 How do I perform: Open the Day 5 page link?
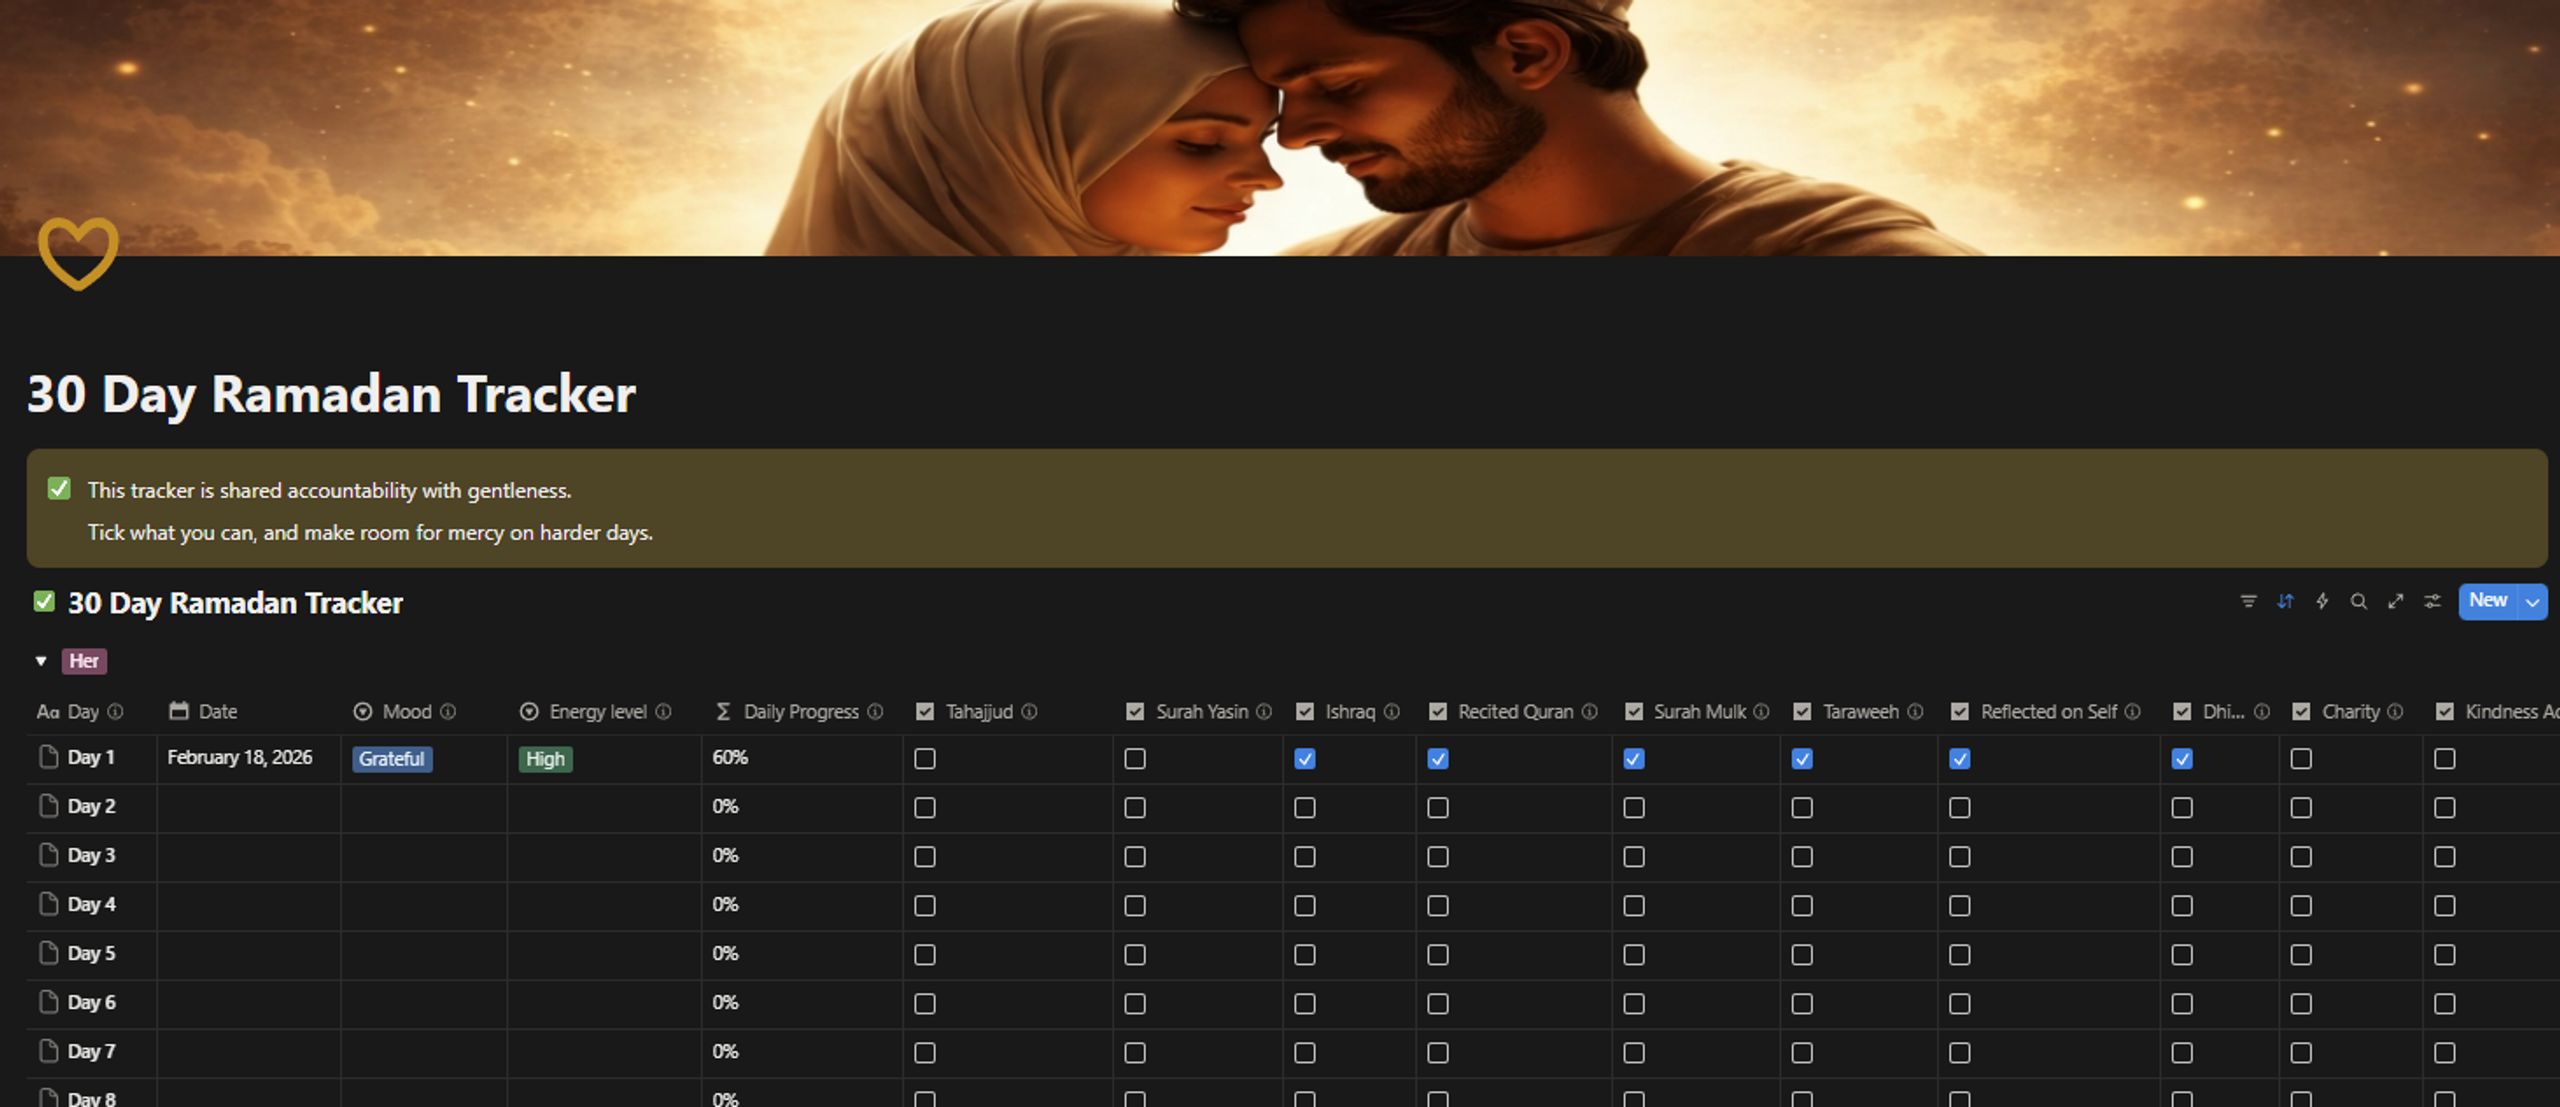(x=92, y=953)
